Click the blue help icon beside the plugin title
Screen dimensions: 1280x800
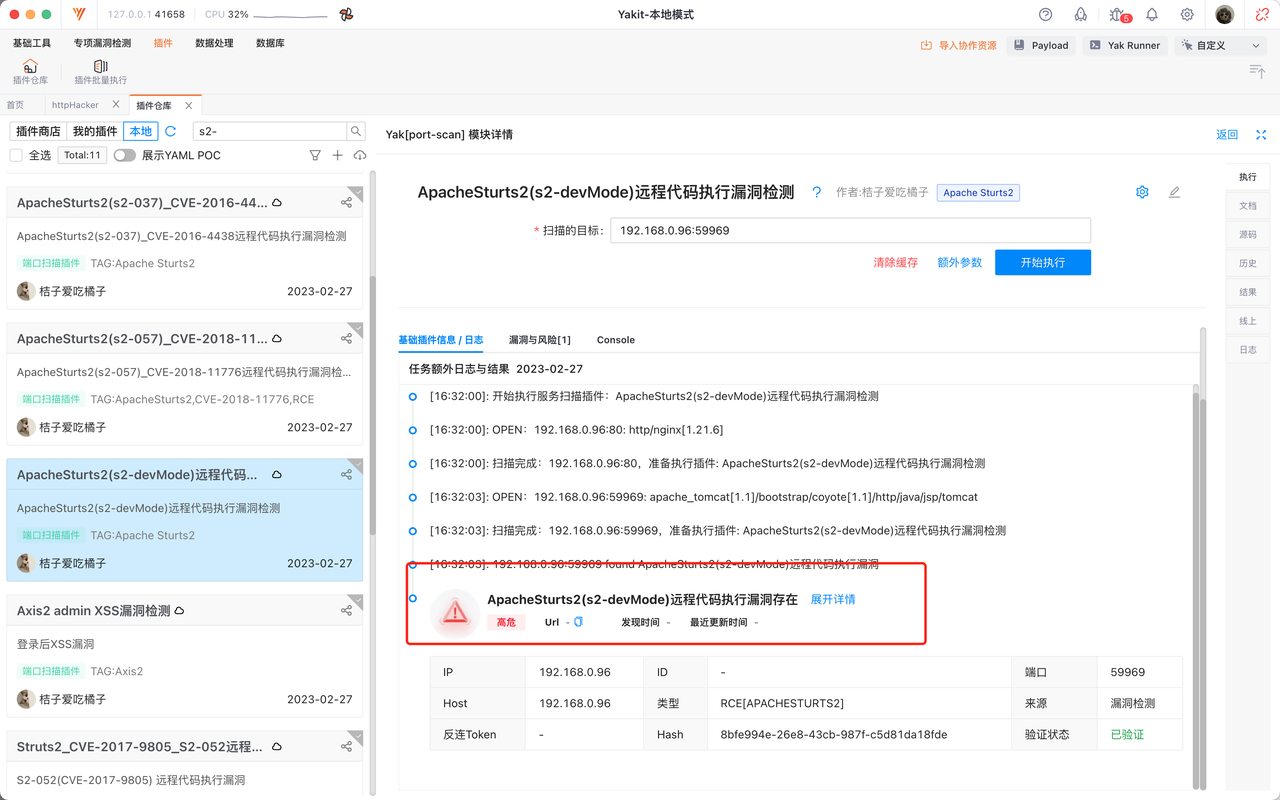coord(817,192)
